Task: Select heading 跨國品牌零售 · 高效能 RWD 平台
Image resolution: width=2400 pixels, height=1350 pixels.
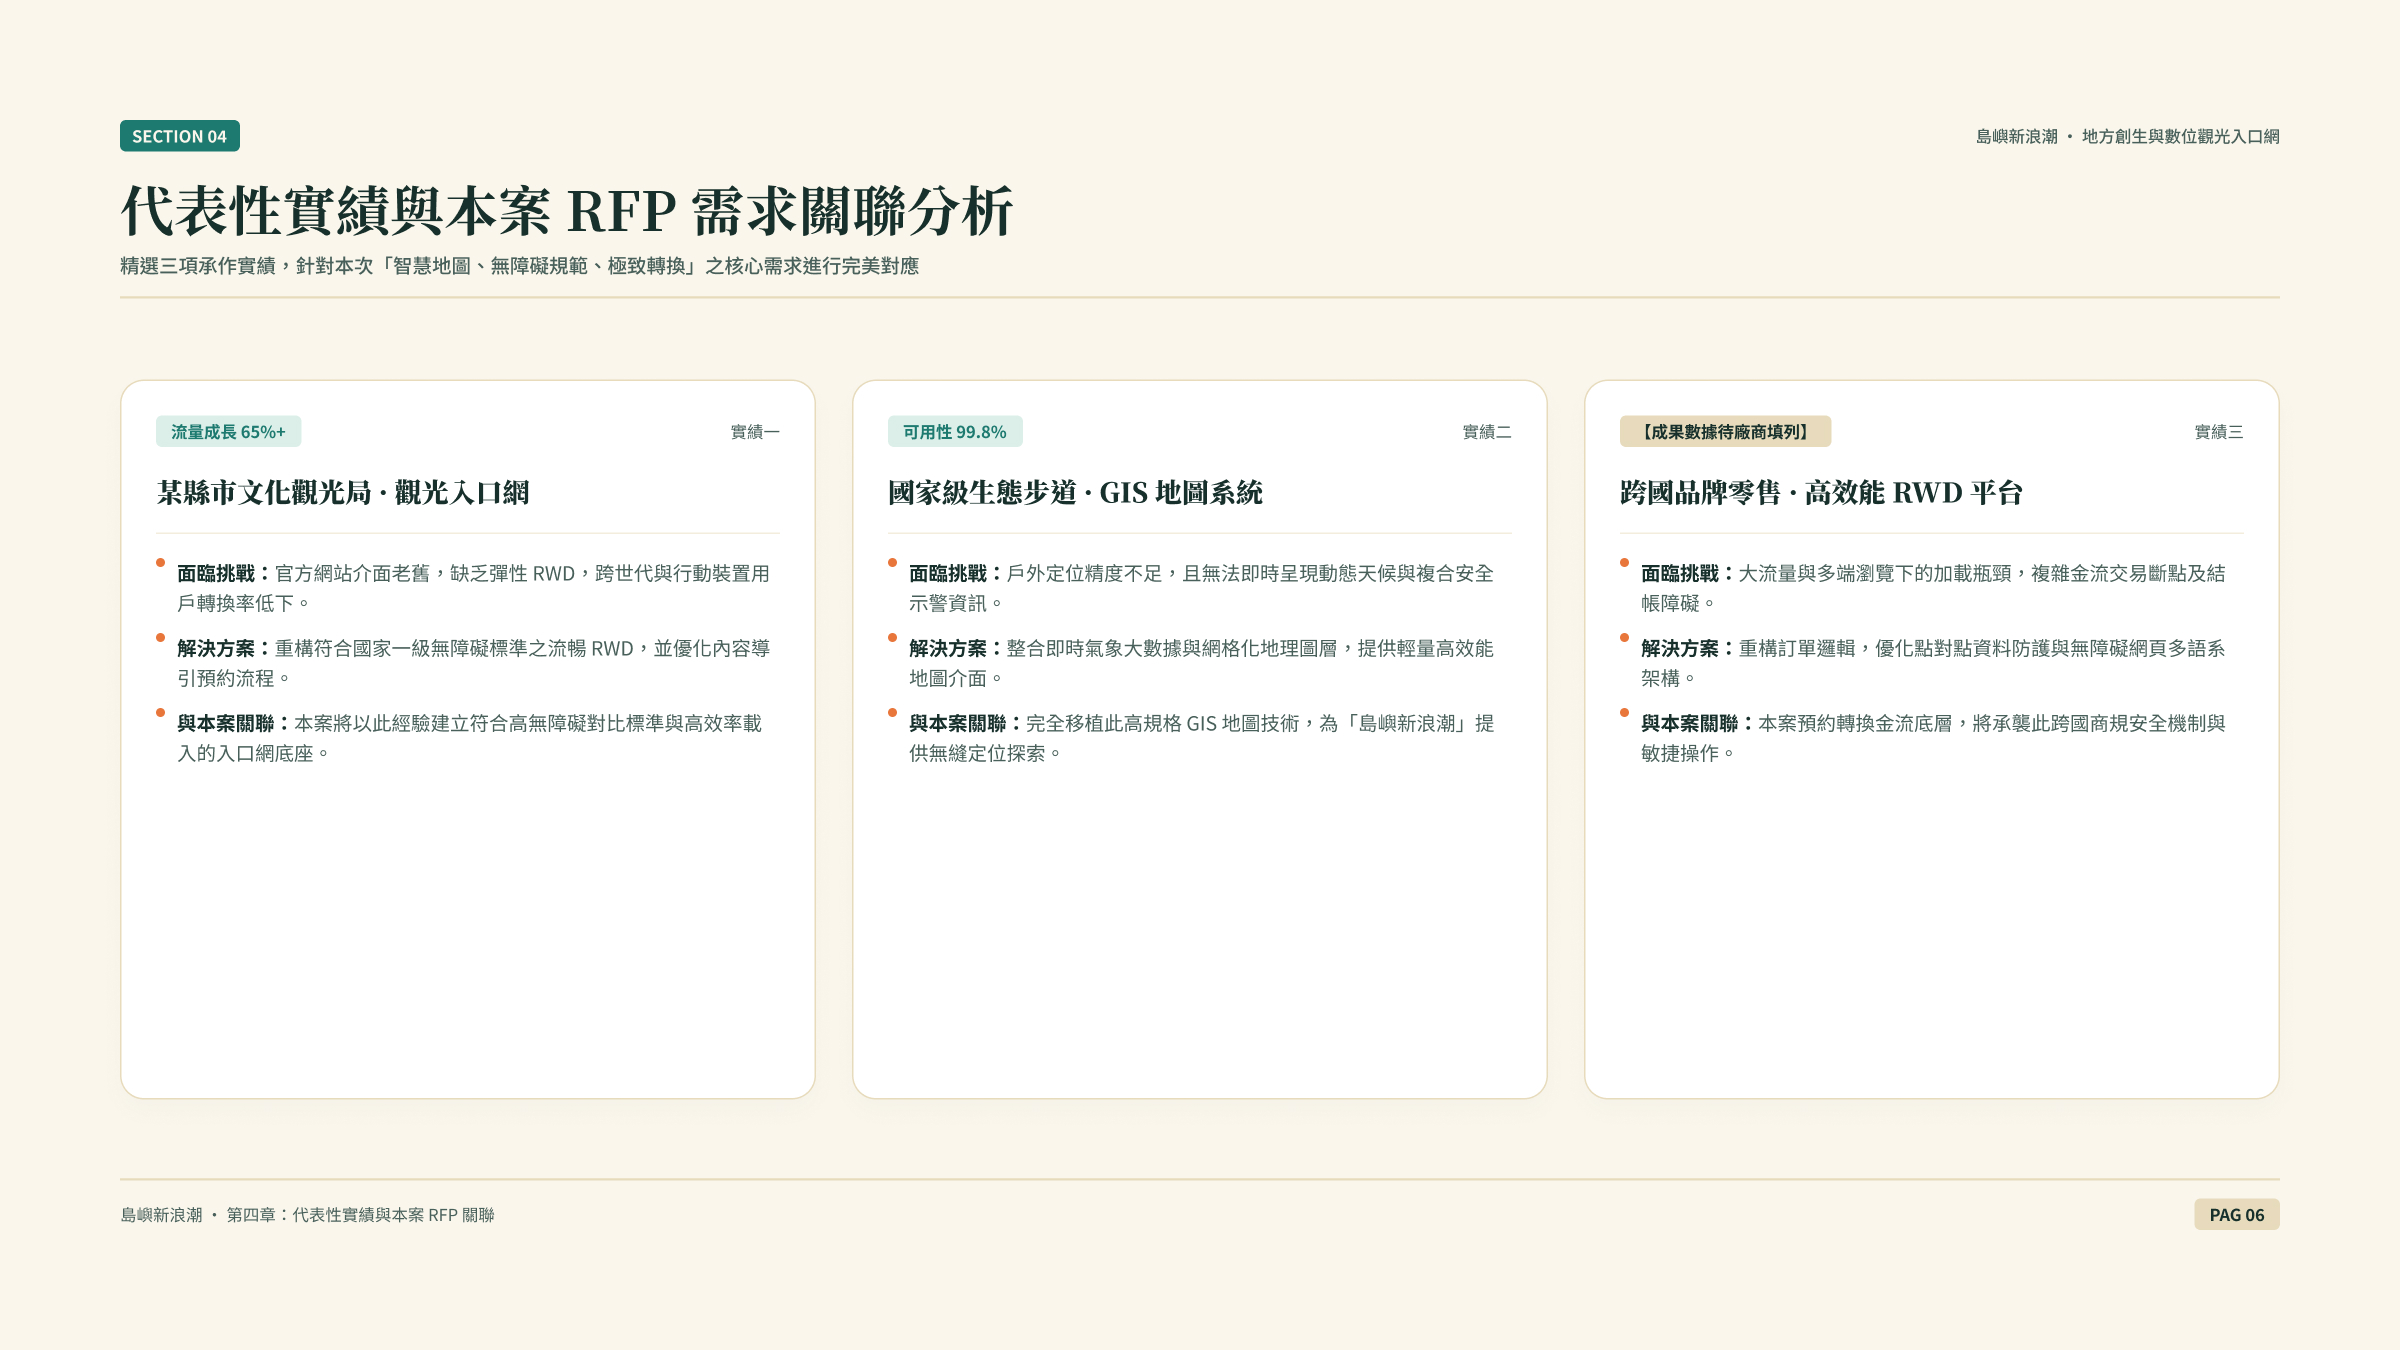Action: [1821, 493]
